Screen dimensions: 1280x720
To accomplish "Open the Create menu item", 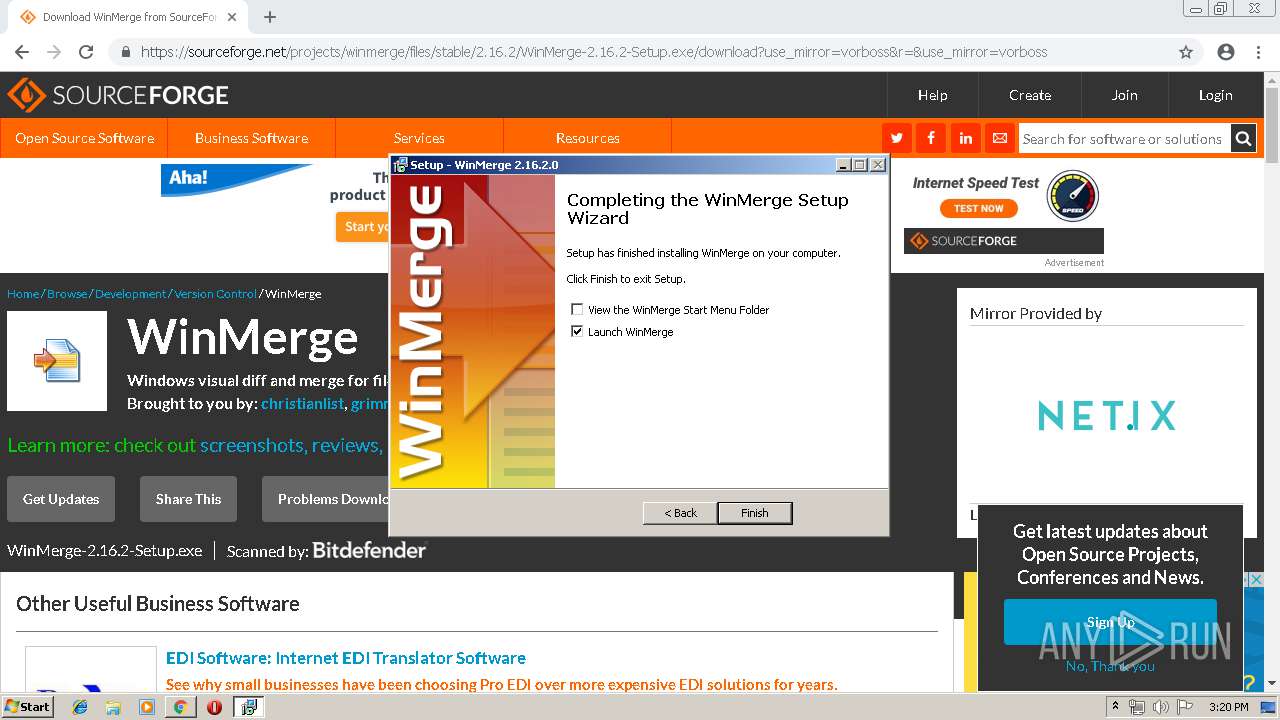I will click(1030, 95).
